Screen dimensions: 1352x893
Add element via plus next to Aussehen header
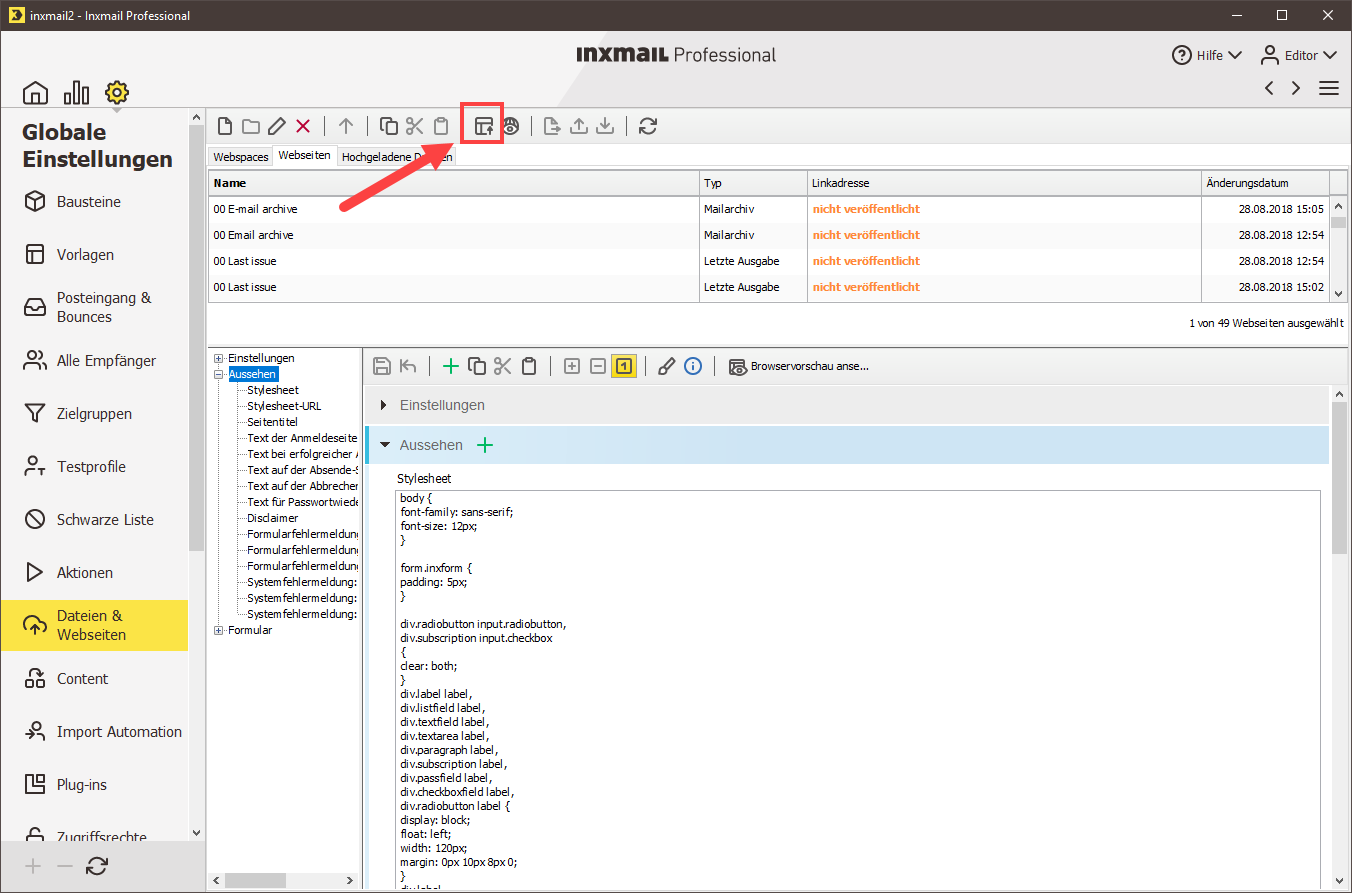[485, 445]
